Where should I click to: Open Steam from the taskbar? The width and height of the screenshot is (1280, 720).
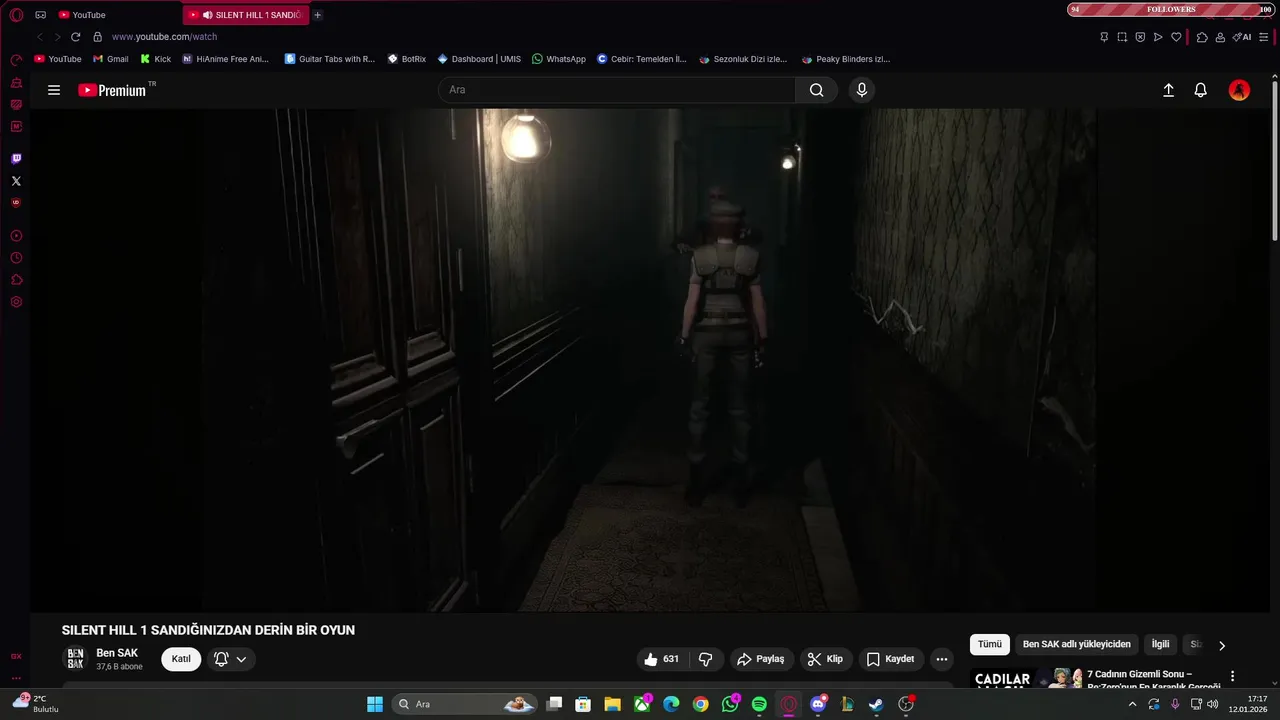tap(876, 704)
